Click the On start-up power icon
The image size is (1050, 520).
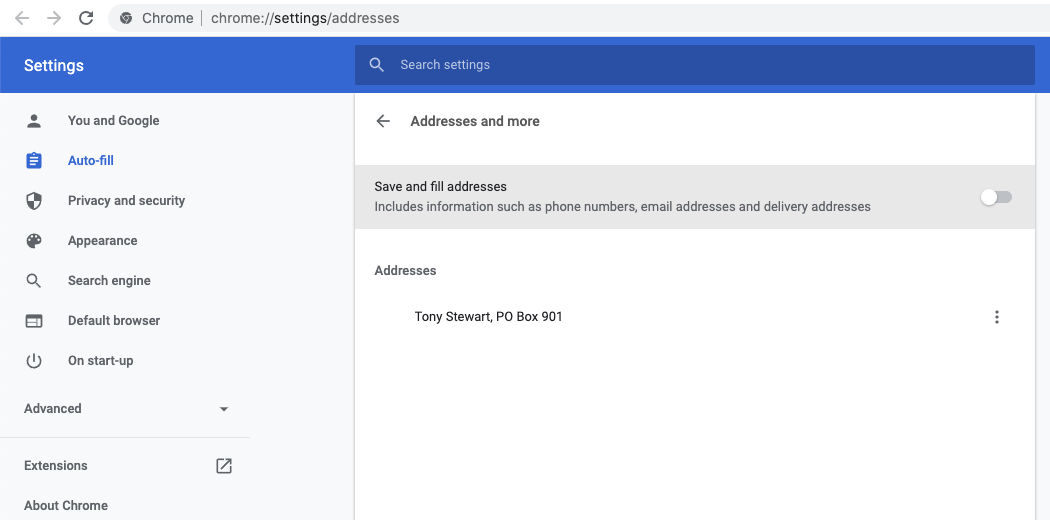point(33,361)
